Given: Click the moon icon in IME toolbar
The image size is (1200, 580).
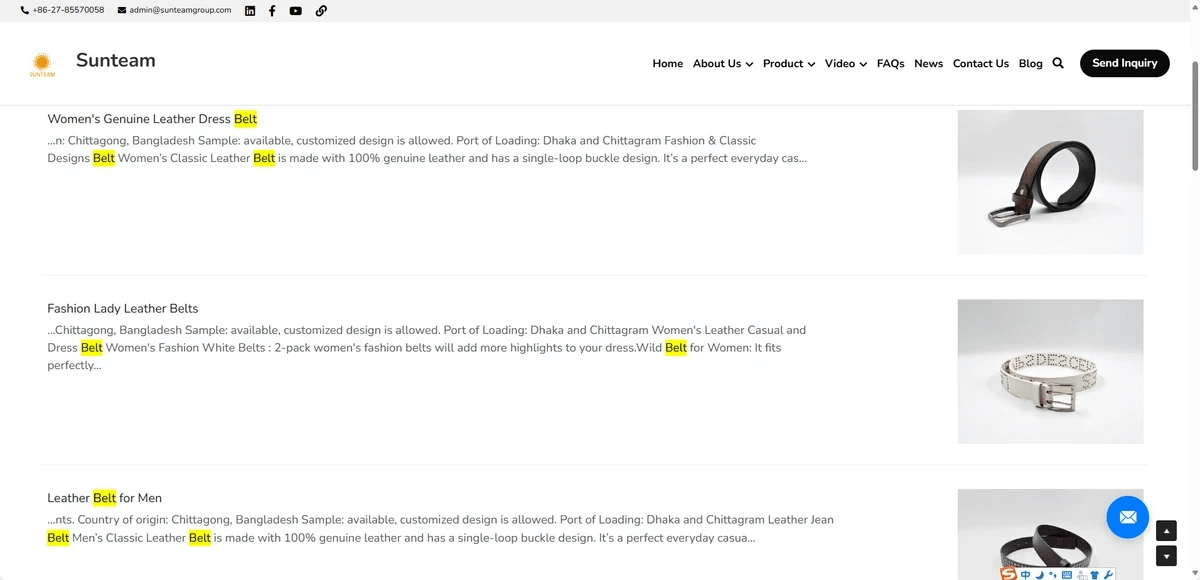Looking at the screenshot, I should tap(1040, 575).
